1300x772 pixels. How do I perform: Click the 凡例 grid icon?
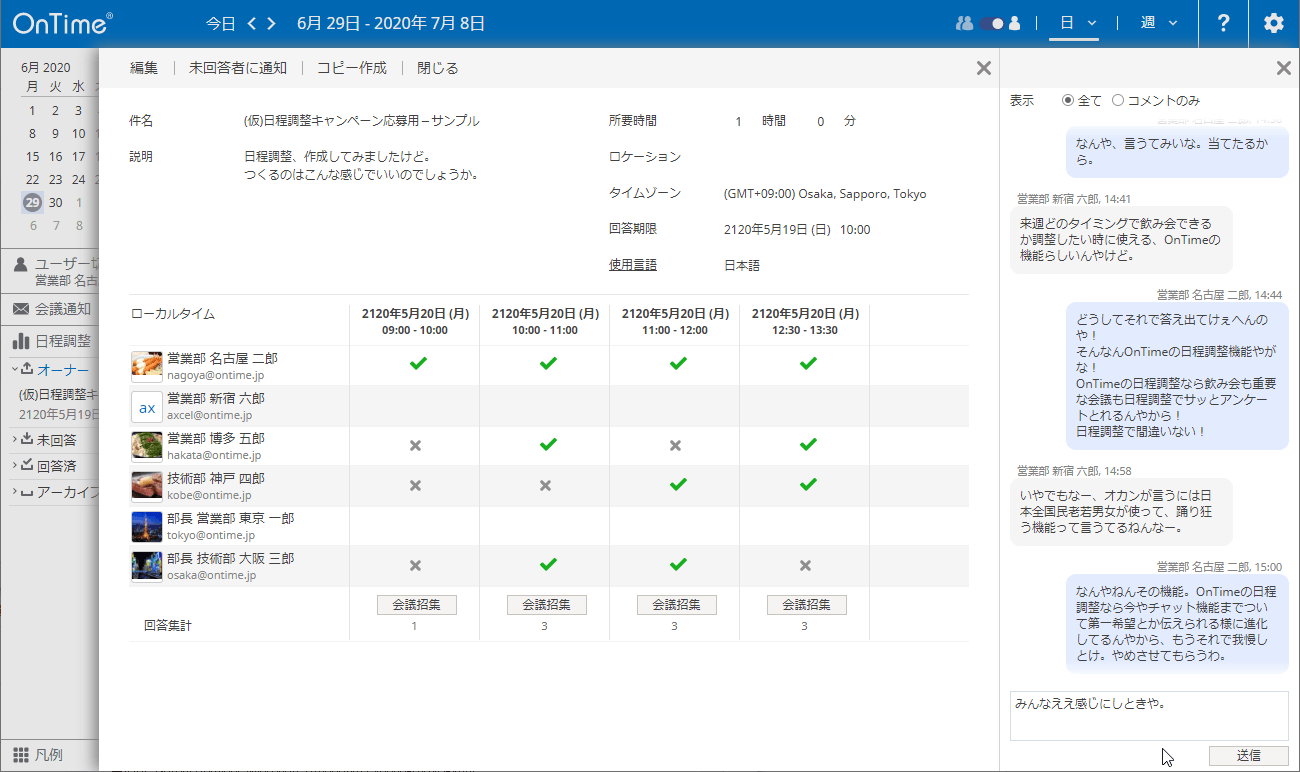click(20, 755)
